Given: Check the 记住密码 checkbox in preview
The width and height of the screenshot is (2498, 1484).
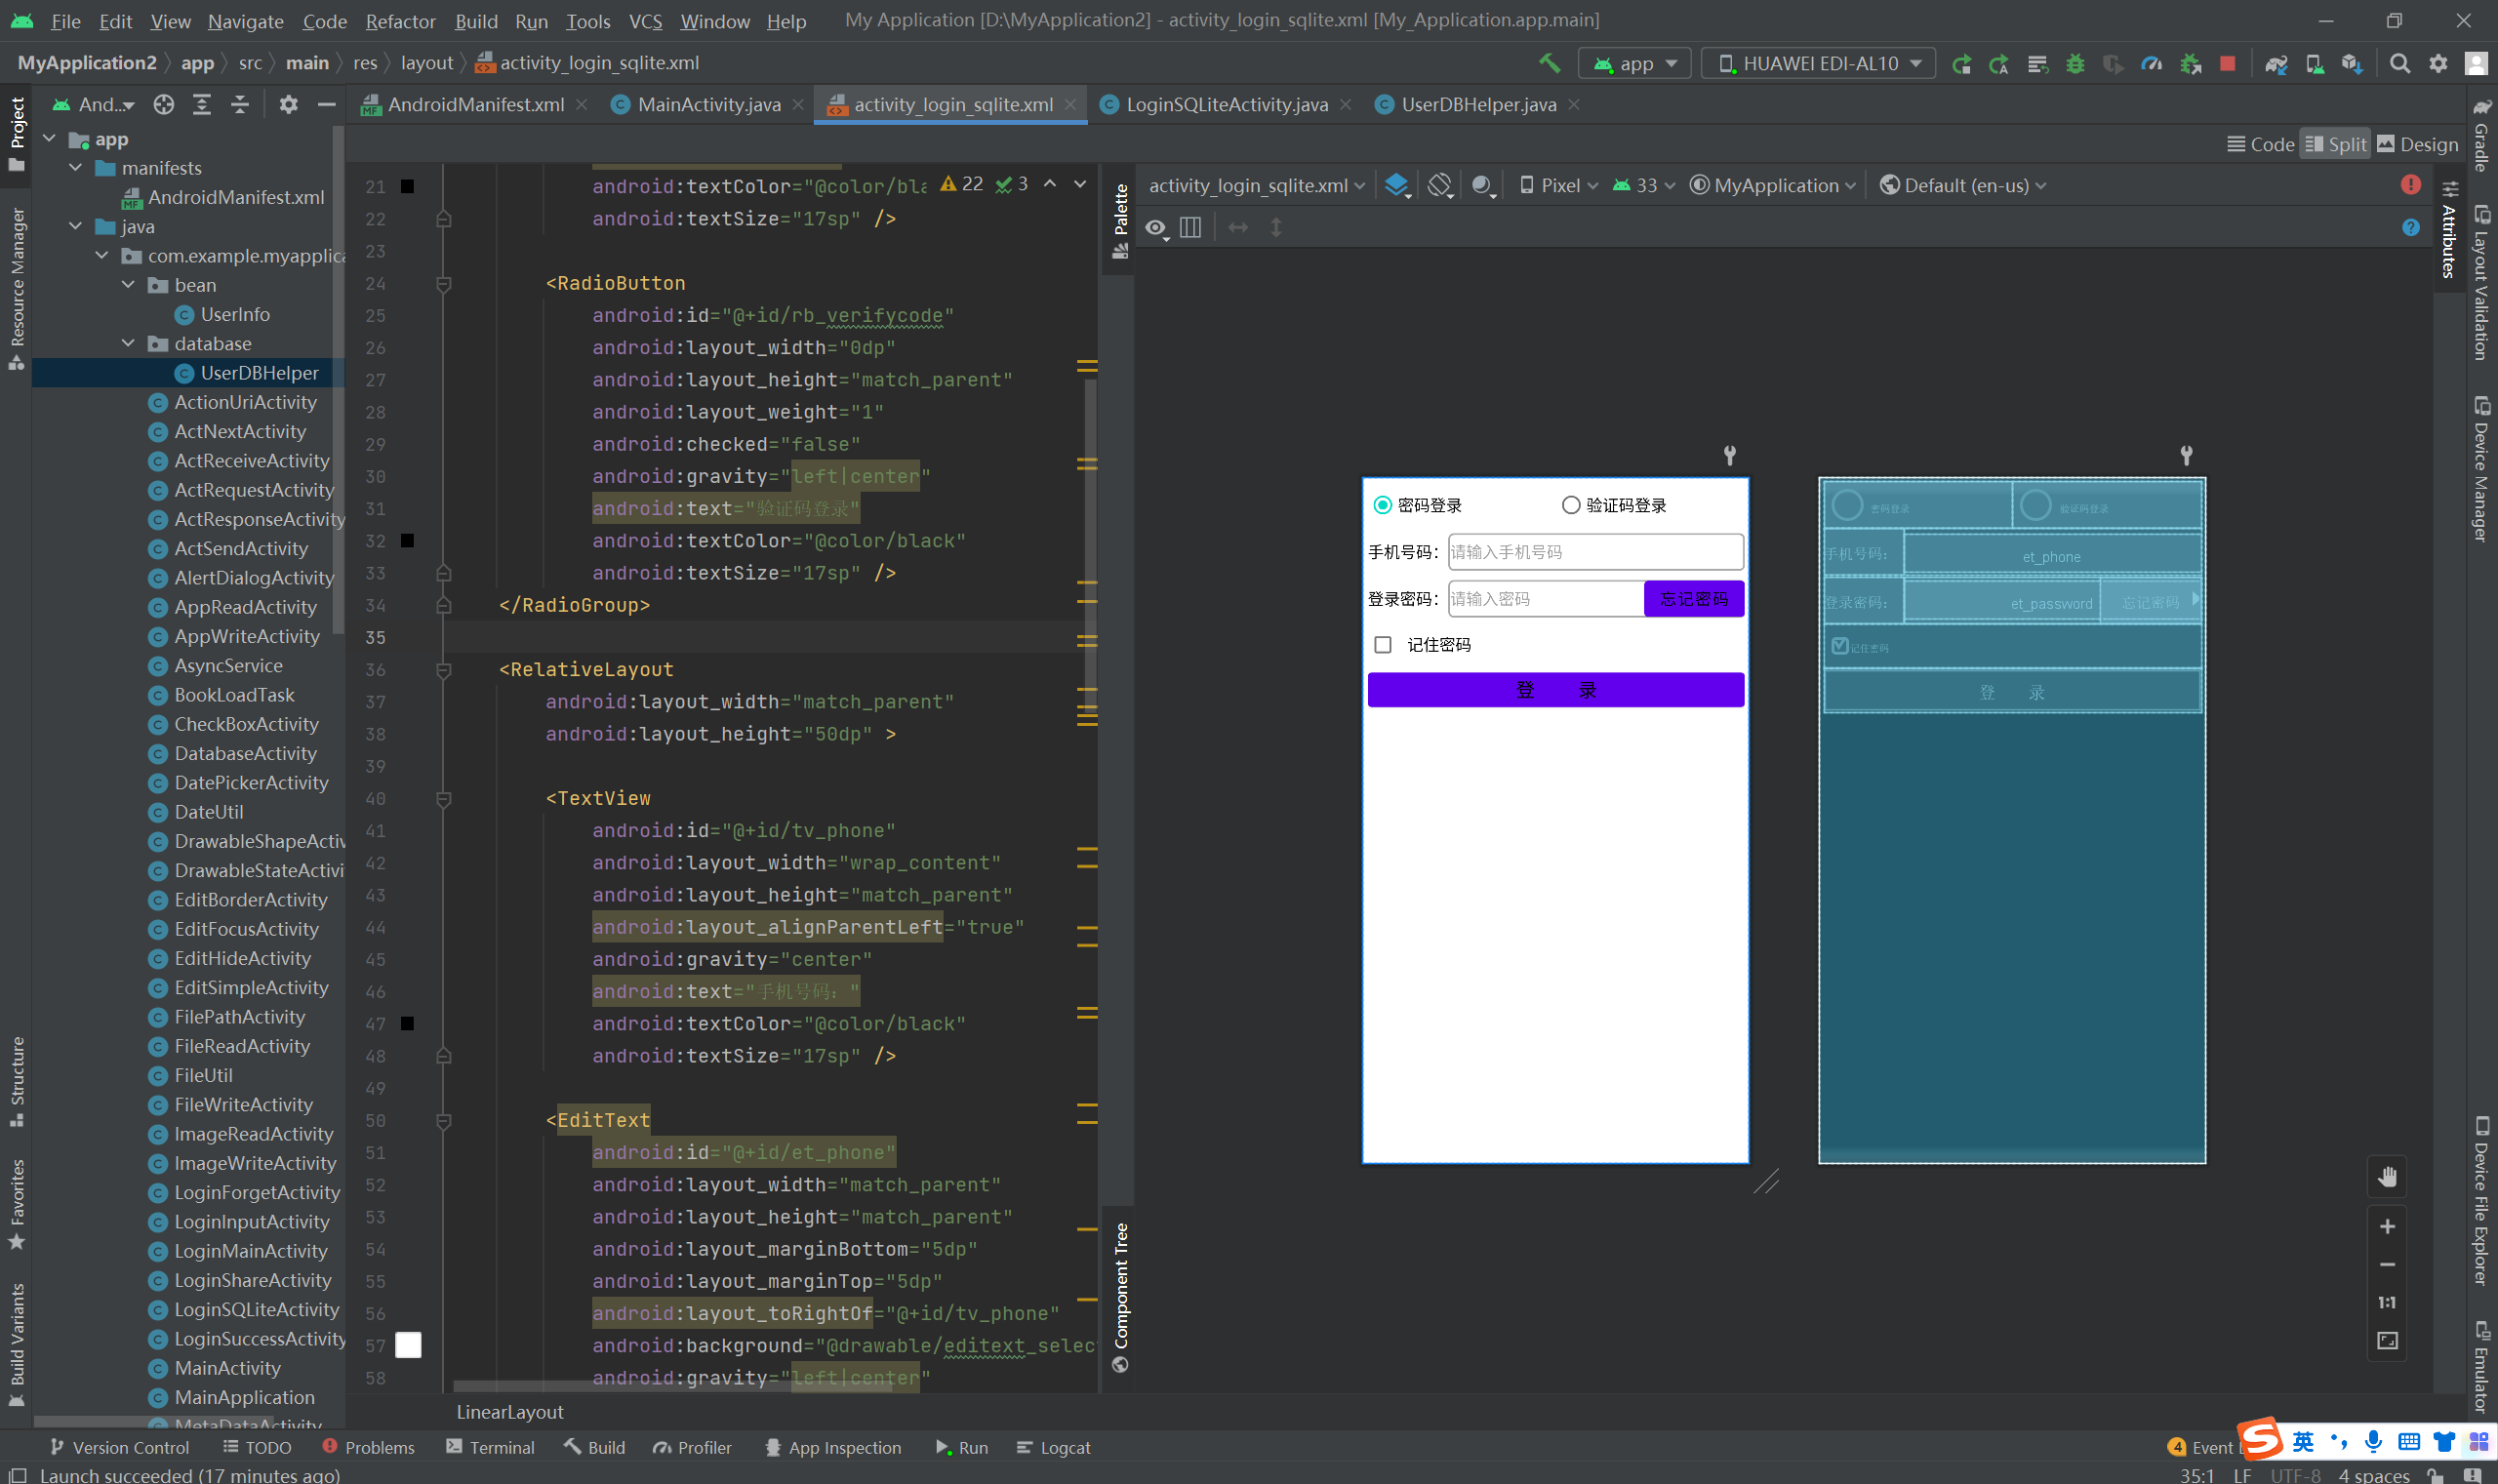Looking at the screenshot, I should [x=1383, y=645].
